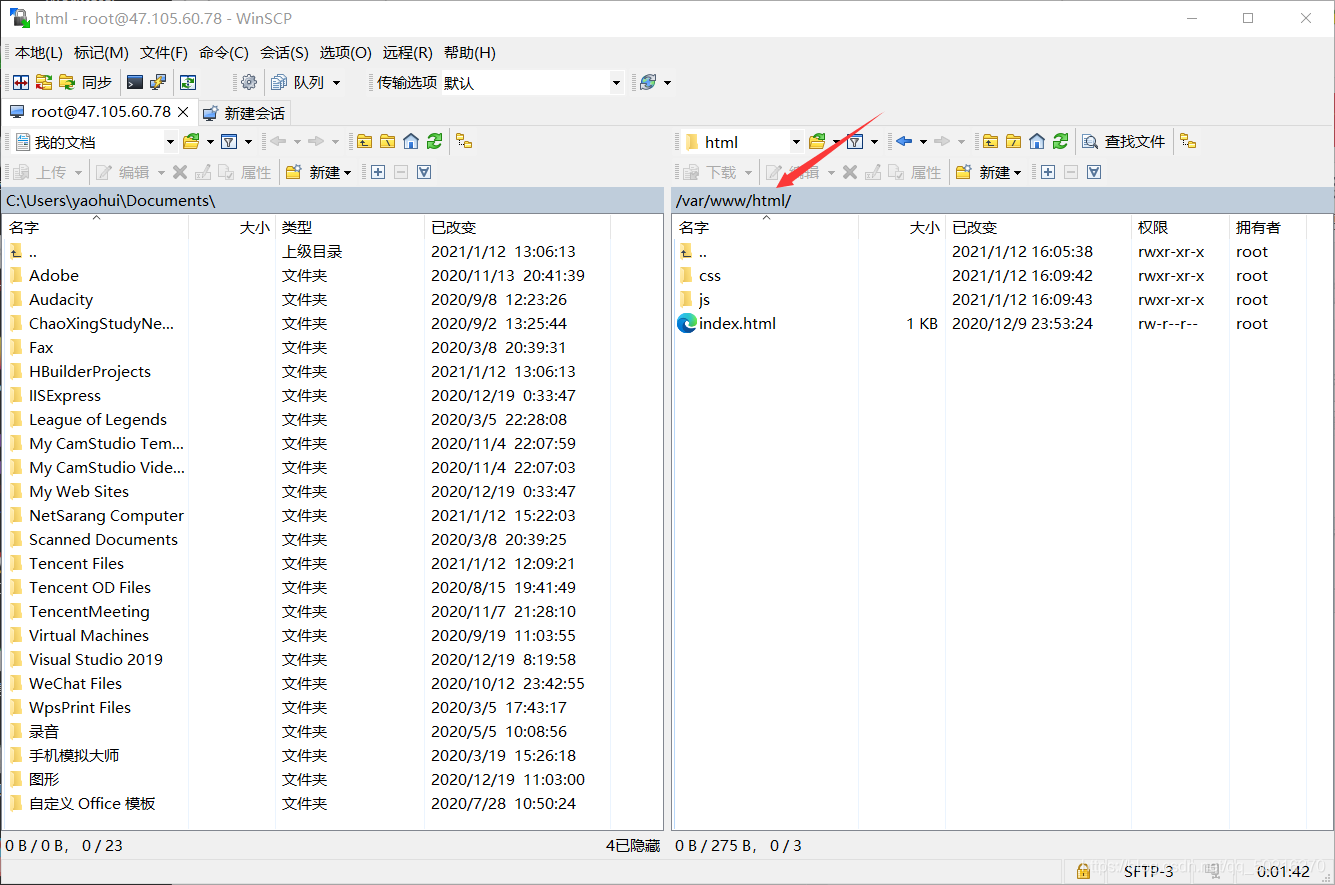Open the terminal console icon

tap(134, 83)
